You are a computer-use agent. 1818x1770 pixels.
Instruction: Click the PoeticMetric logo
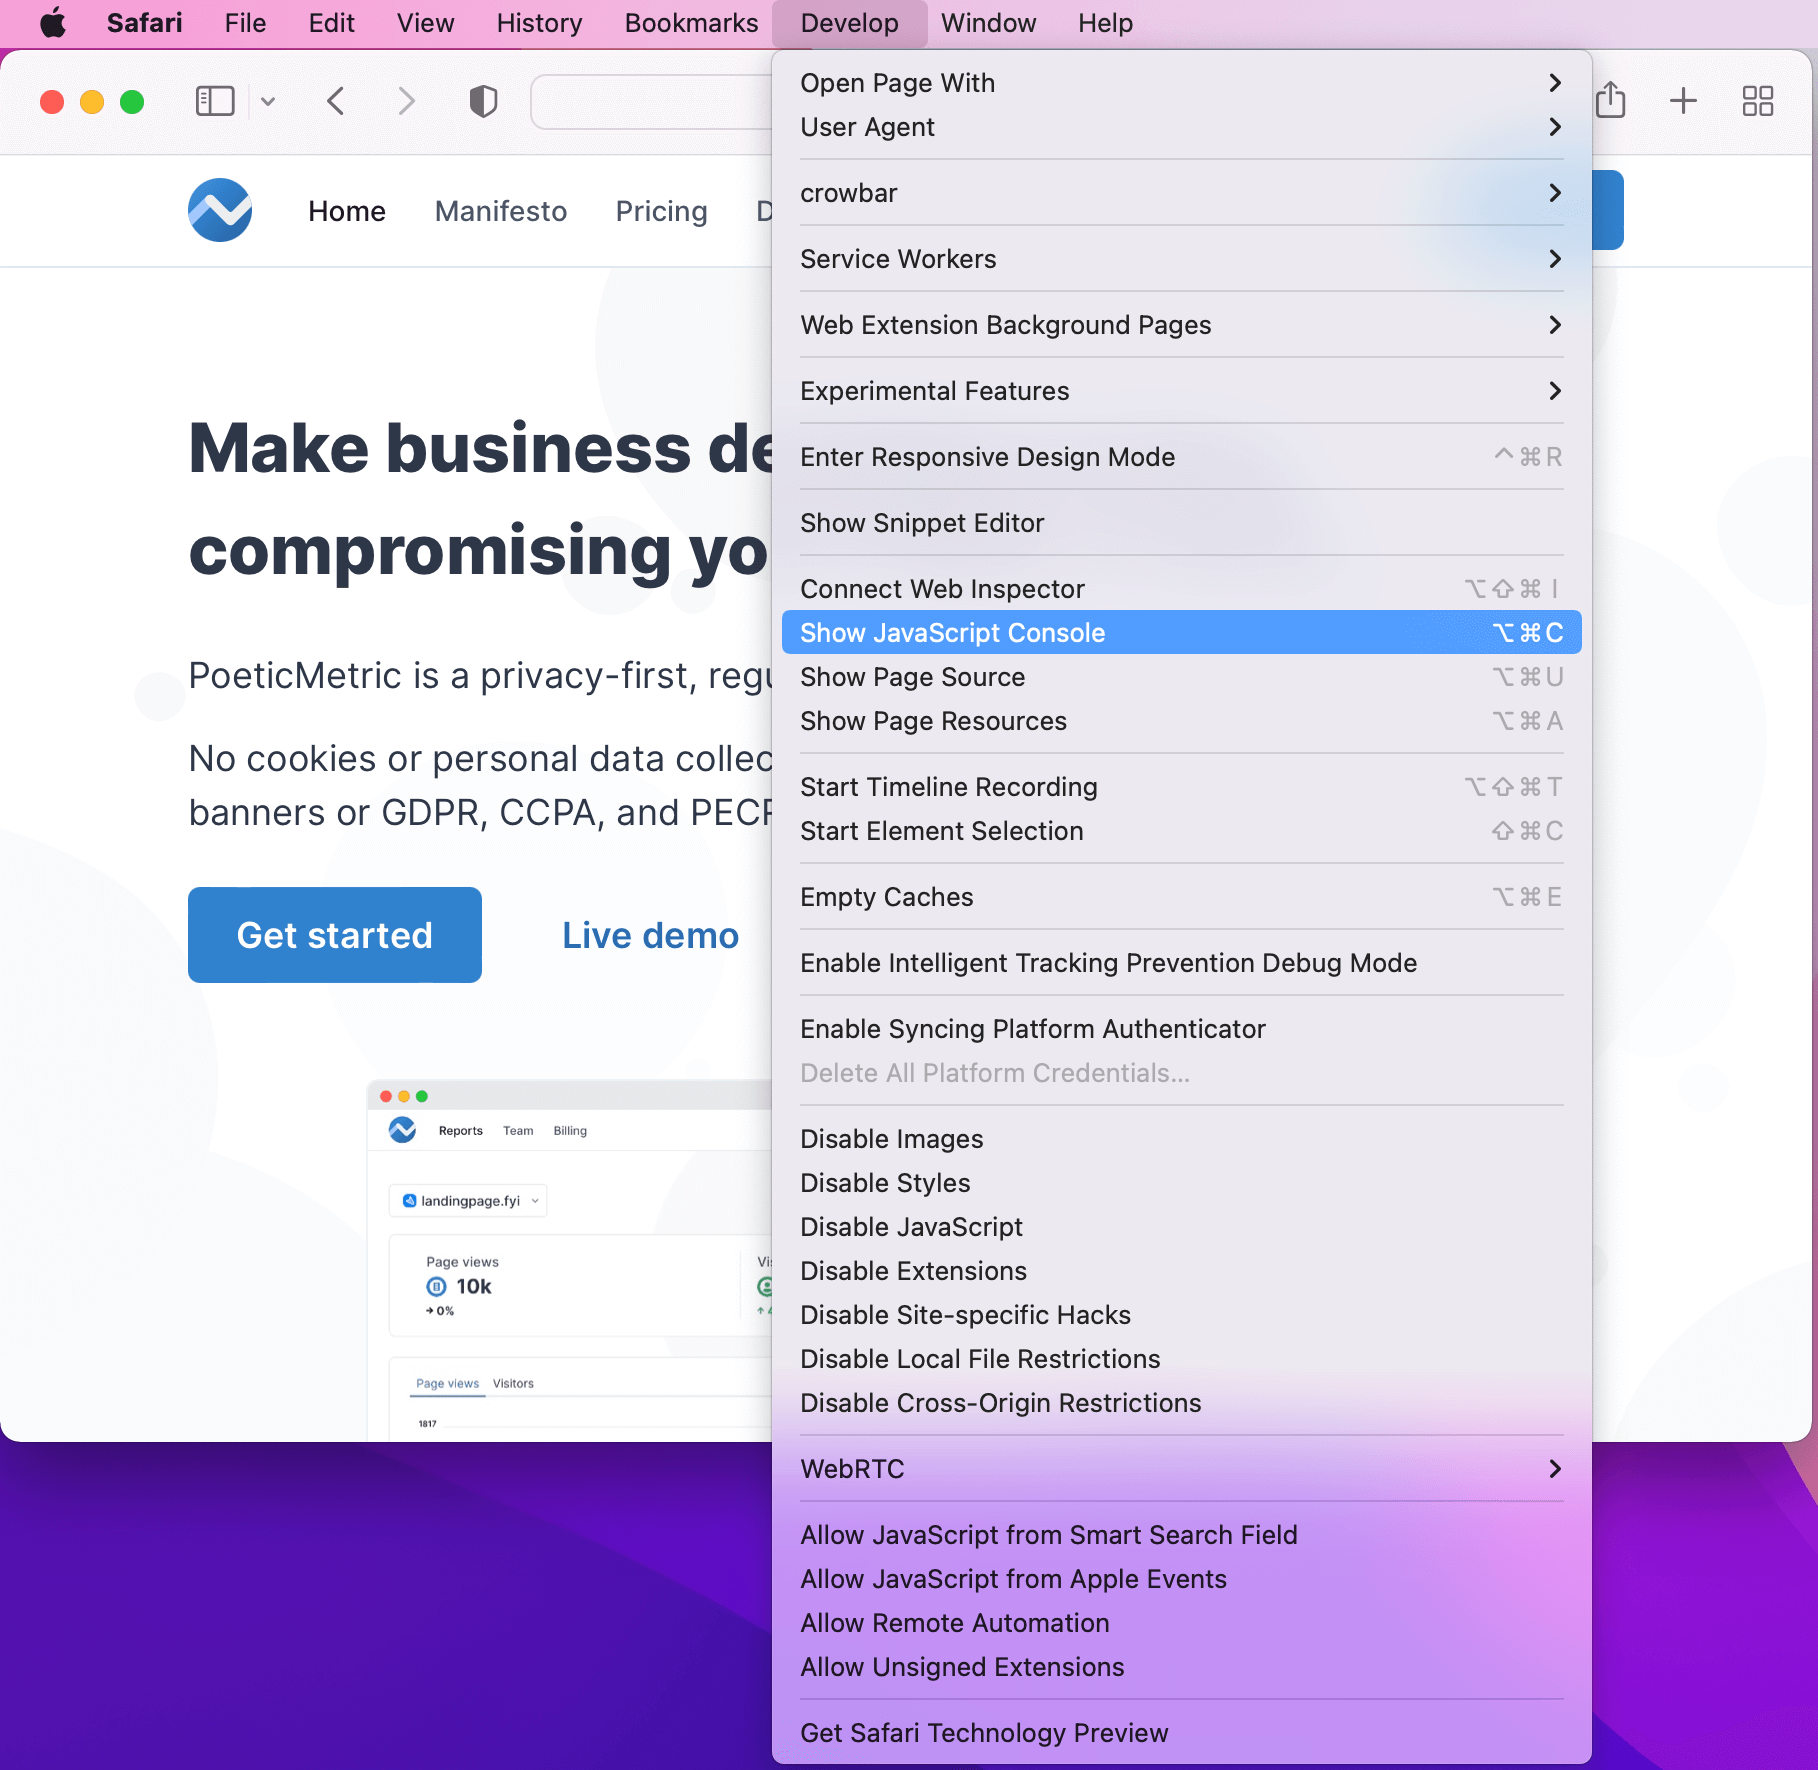point(220,210)
